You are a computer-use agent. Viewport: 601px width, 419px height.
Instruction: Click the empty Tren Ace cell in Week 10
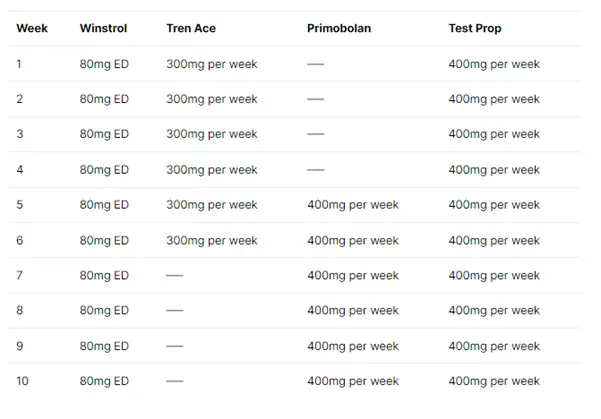174,381
